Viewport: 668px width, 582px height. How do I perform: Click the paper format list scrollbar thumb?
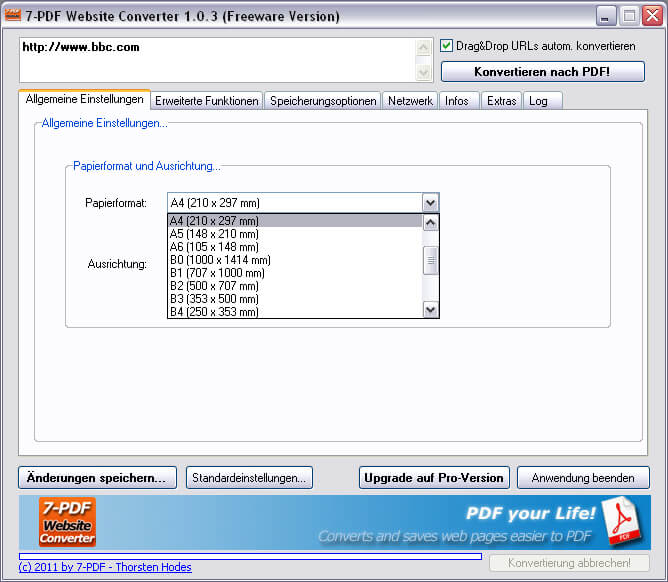(x=431, y=260)
